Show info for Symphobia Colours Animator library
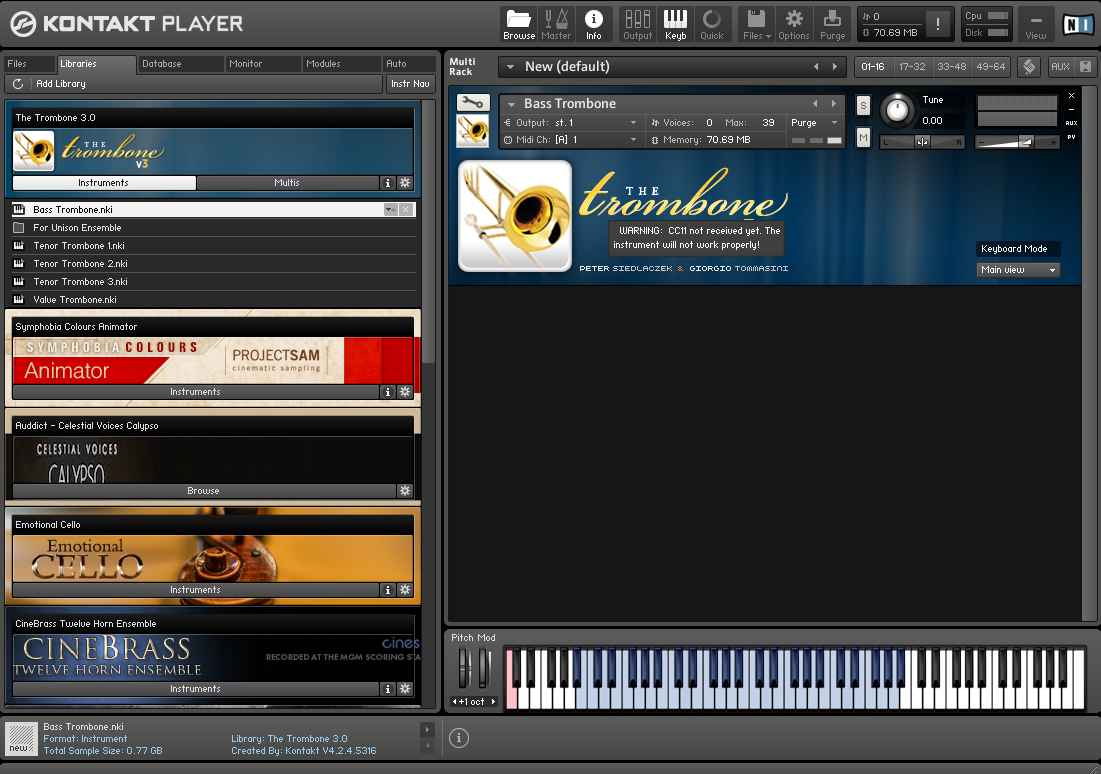The height and width of the screenshot is (774, 1101). point(388,392)
